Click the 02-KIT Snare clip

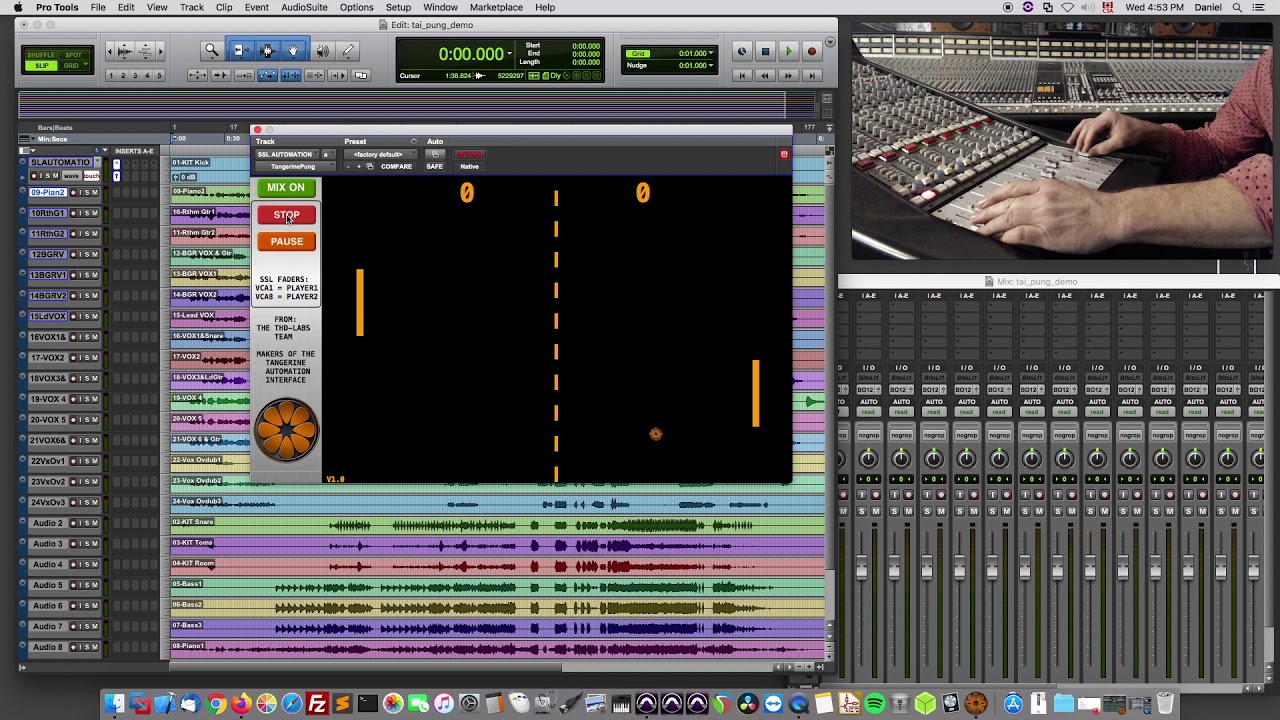pos(497,524)
